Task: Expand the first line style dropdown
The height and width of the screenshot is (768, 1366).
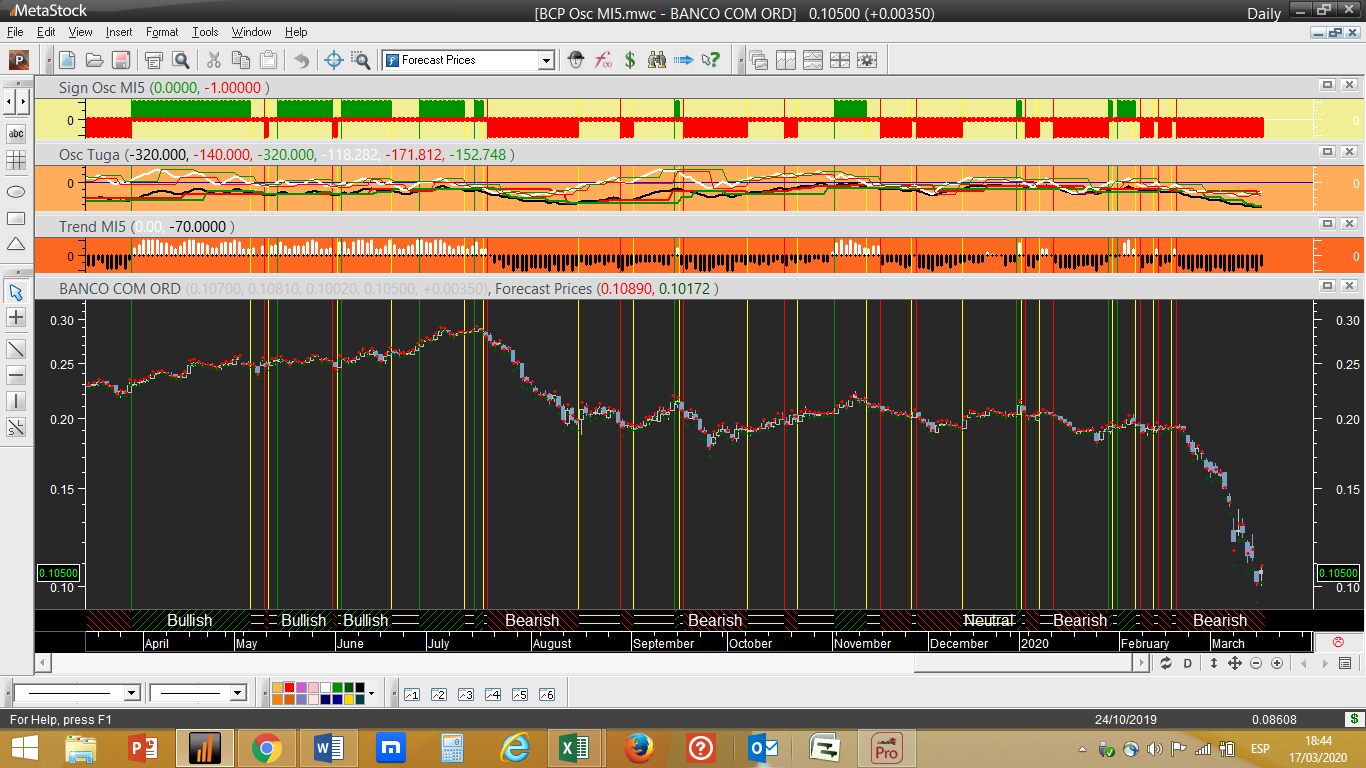Action: (131, 693)
